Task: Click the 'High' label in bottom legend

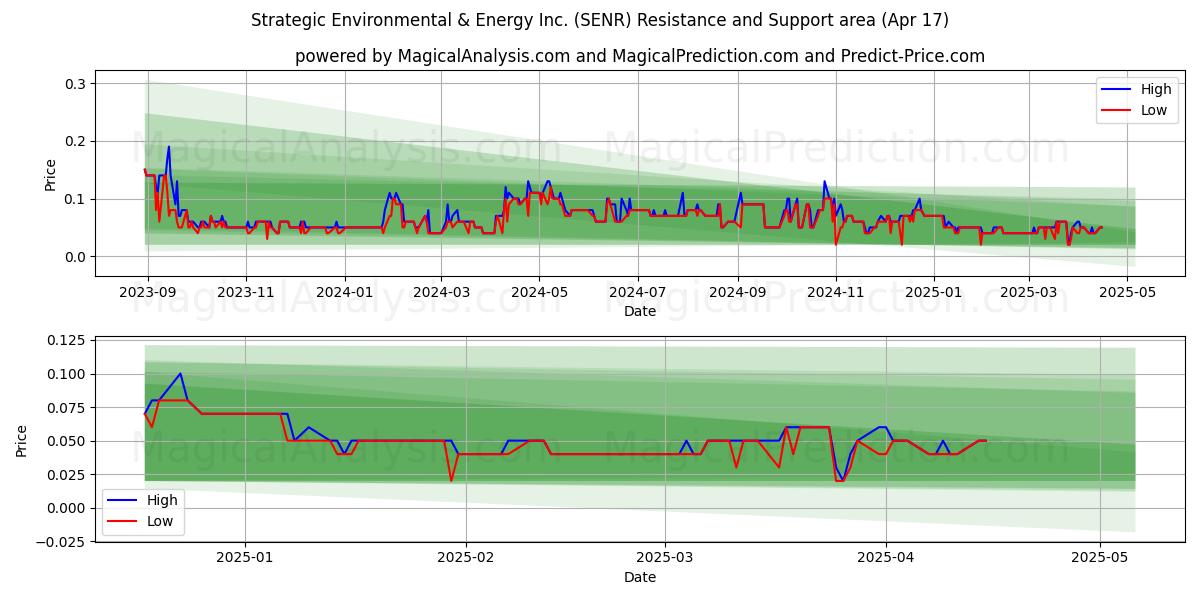Action: [162, 500]
